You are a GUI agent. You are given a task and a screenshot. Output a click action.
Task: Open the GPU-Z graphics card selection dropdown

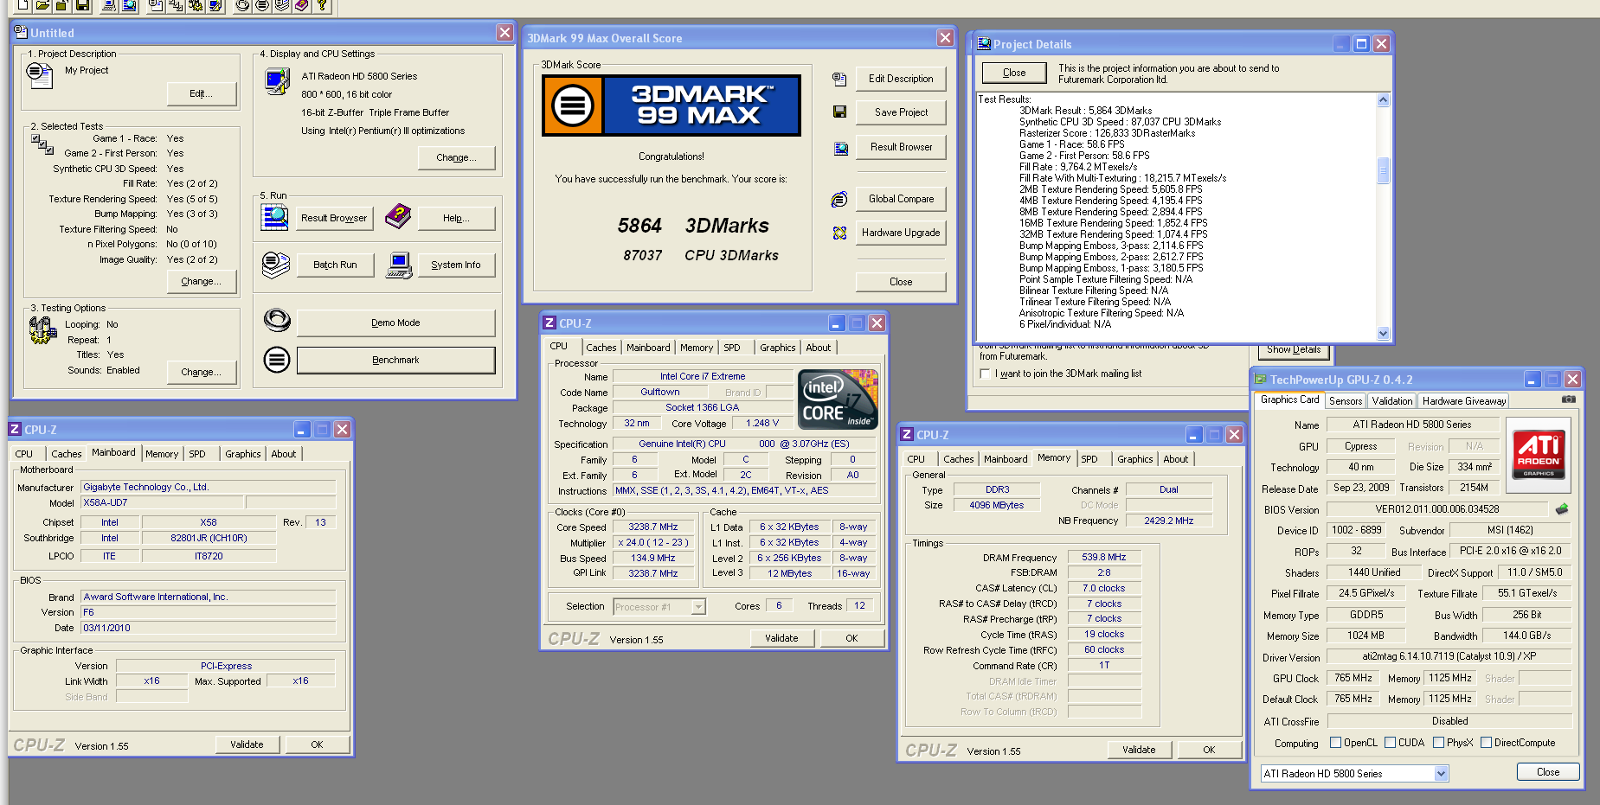point(1441,773)
